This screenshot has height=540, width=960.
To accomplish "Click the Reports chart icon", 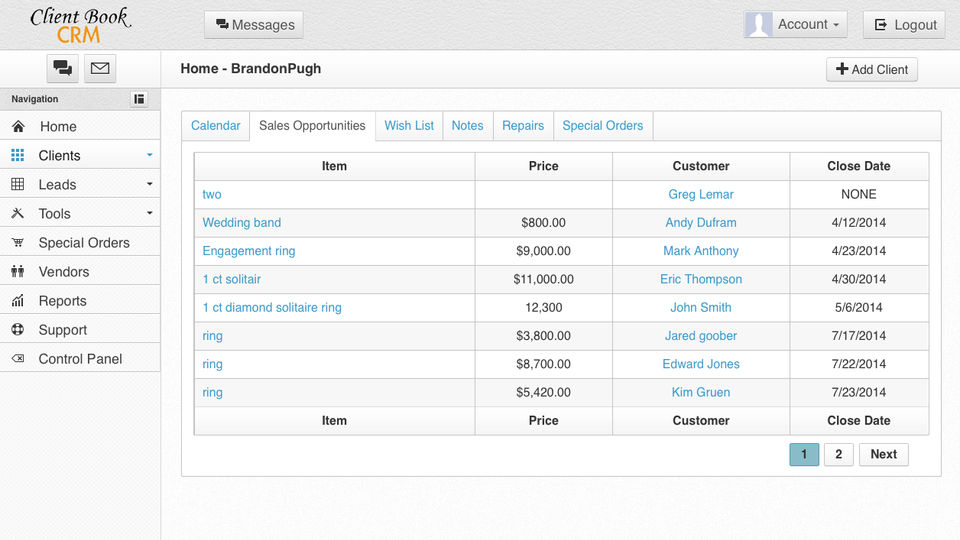I will [x=18, y=301].
